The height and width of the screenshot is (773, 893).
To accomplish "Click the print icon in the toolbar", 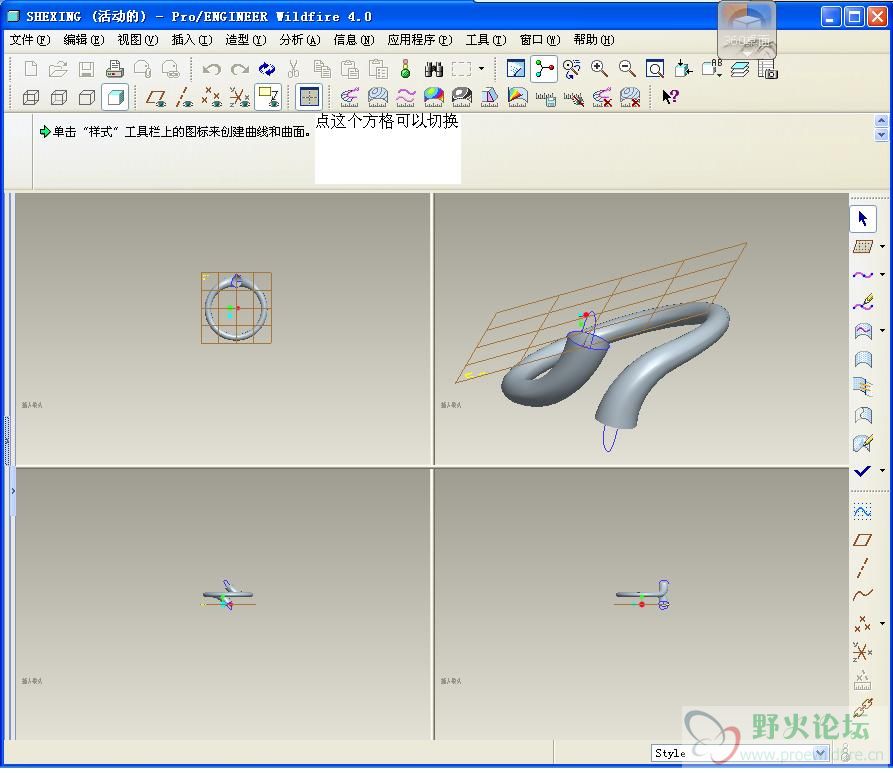I will (115, 69).
